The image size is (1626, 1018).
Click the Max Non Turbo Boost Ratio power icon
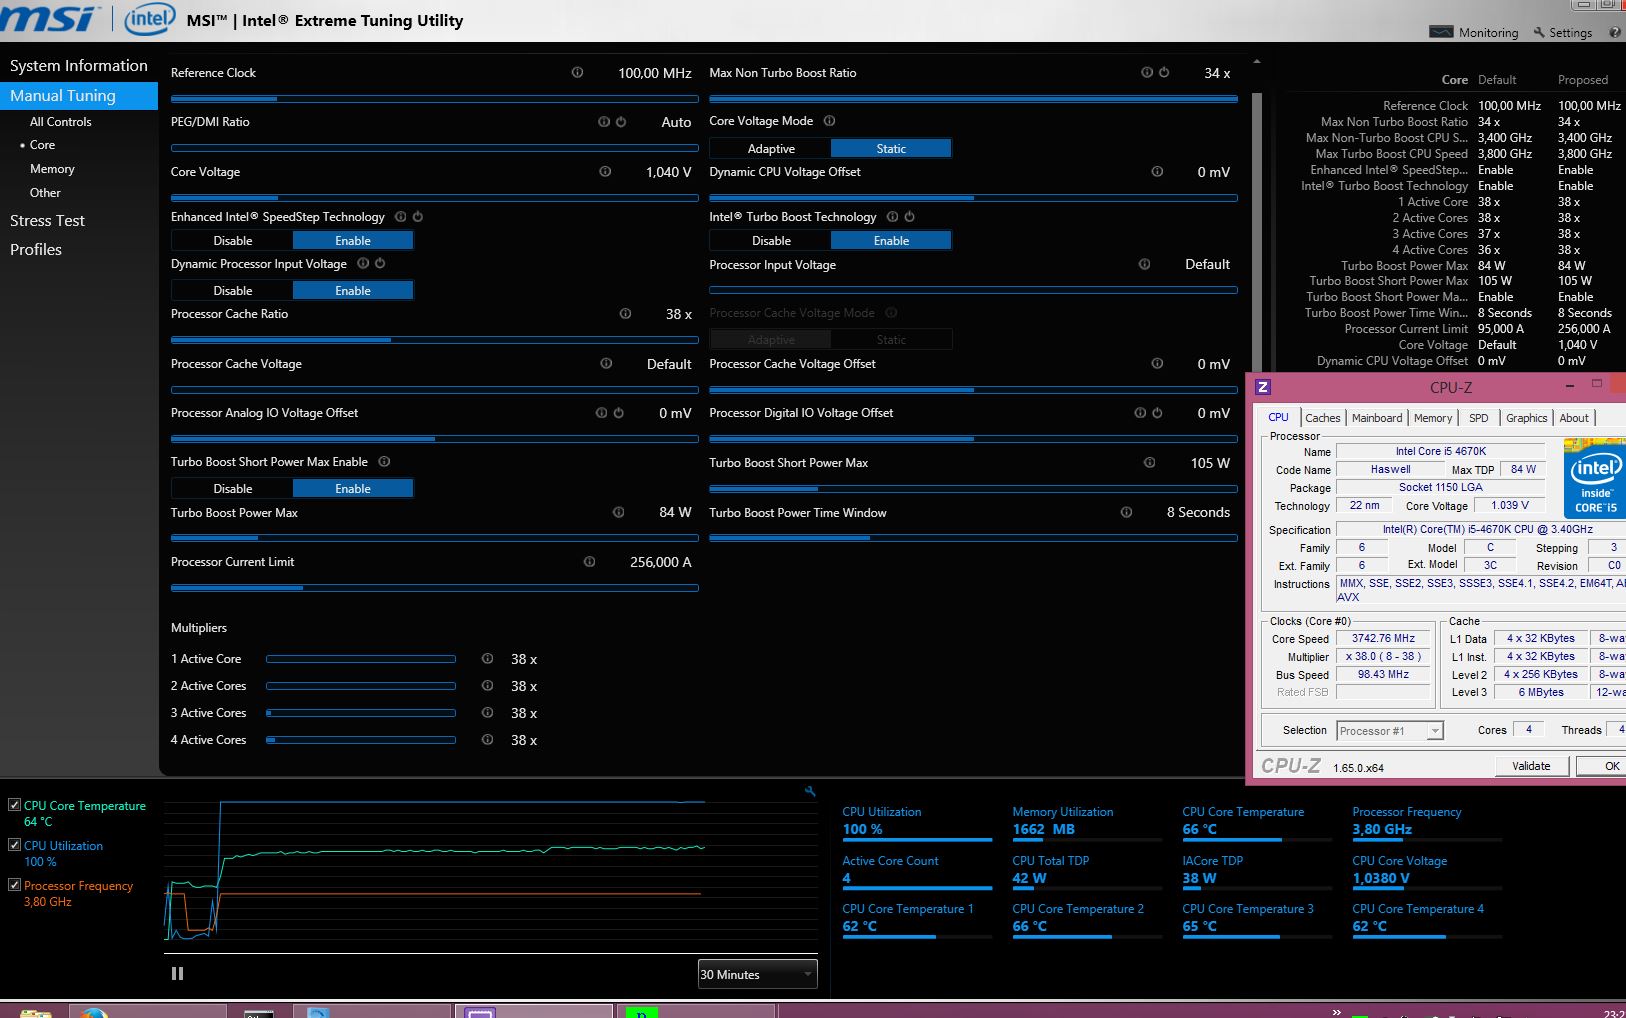tap(1164, 72)
